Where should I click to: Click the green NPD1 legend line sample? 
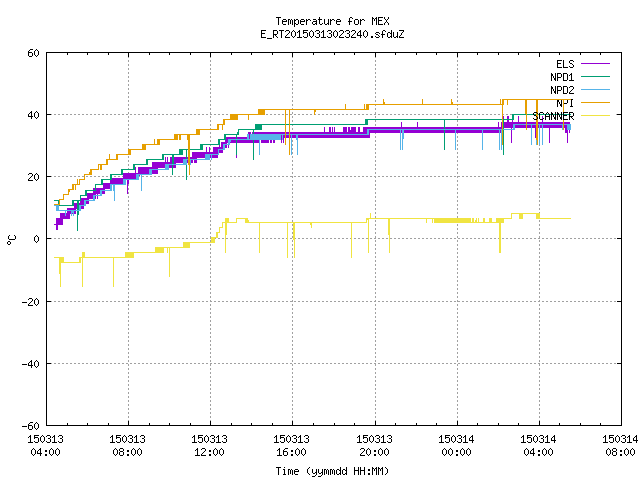tap(595, 77)
